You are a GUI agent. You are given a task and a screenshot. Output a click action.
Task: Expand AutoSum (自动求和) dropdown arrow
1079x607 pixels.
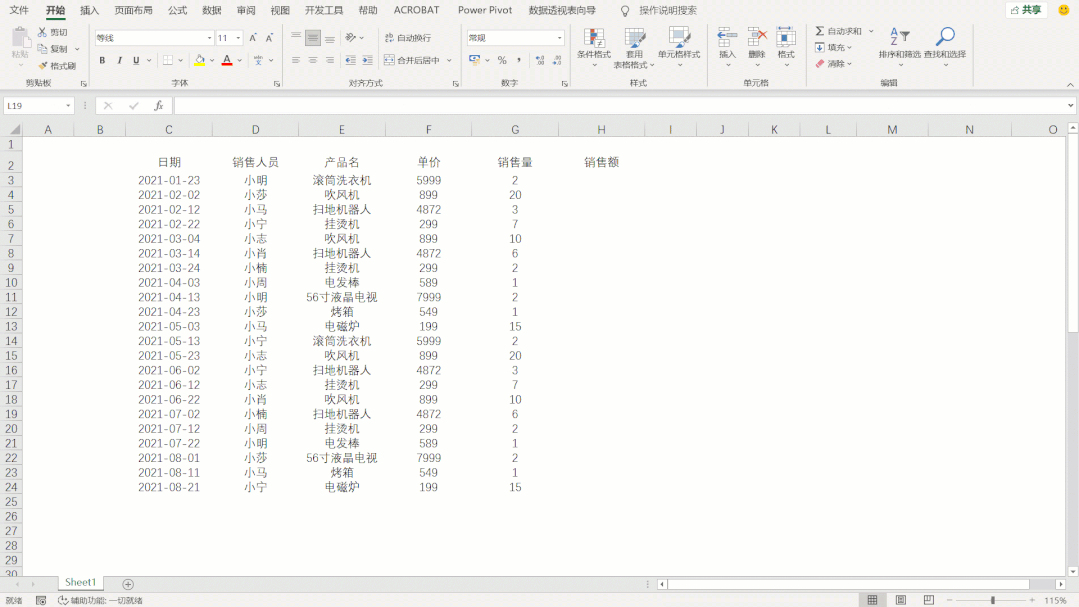click(871, 31)
